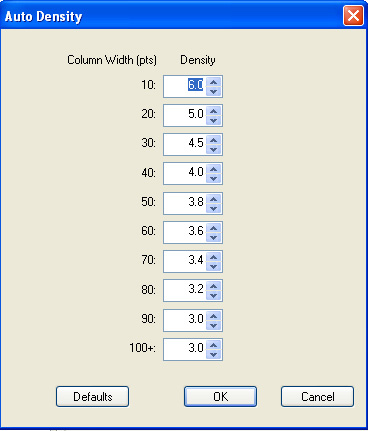Image resolution: width=368 pixels, height=431 pixels.
Task: Click up arrow on the 30 row spinner
Action: click(x=213, y=140)
